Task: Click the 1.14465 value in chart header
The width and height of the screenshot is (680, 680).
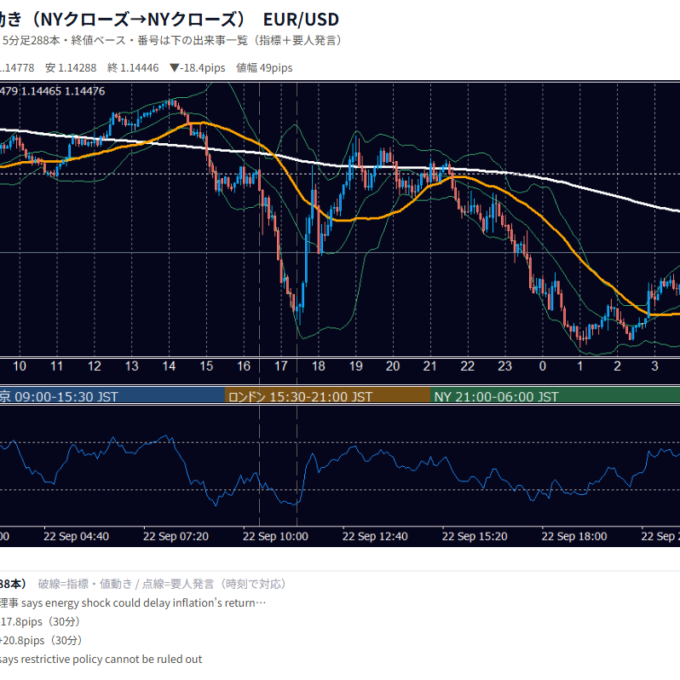Action: click(41, 92)
